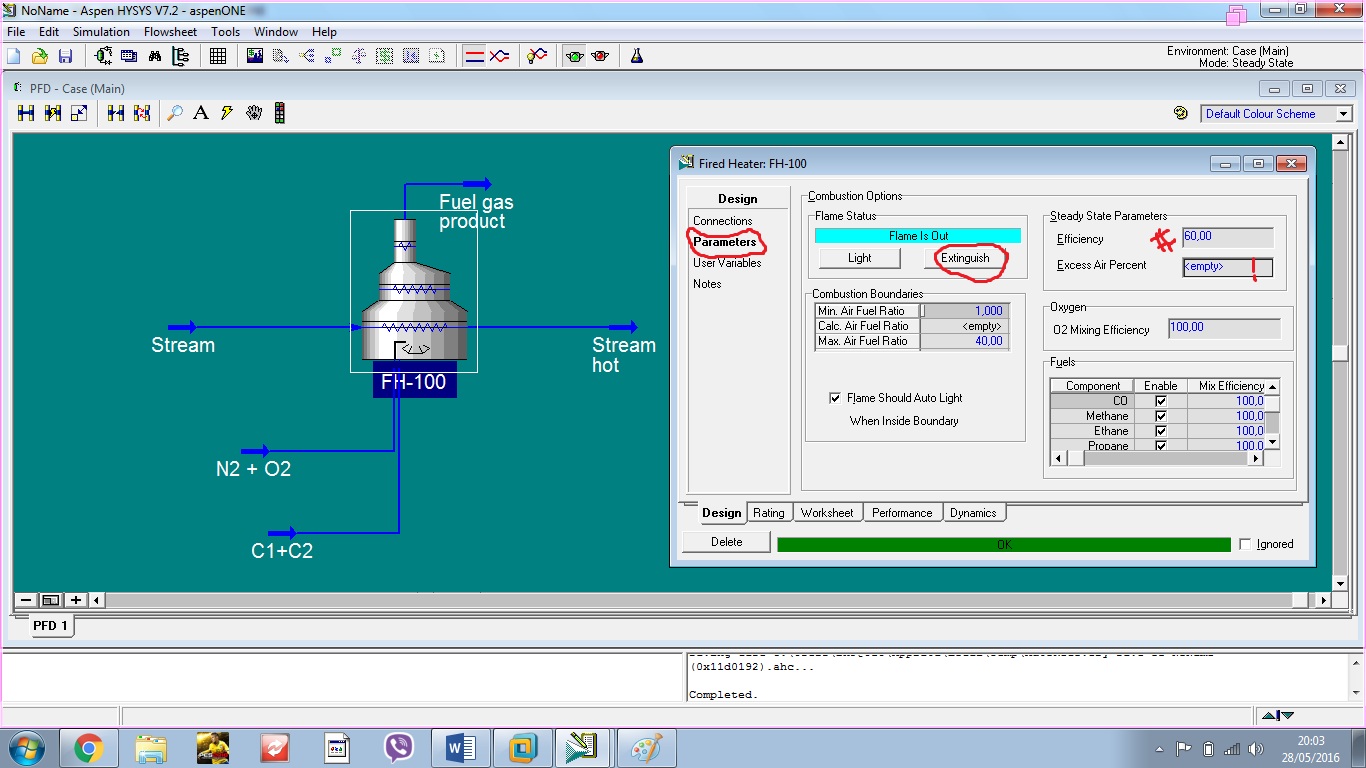The height and width of the screenshot is (768, 1366).
Task: Click the binoculars icon in the main toolbar
Action: pos(155,56)
